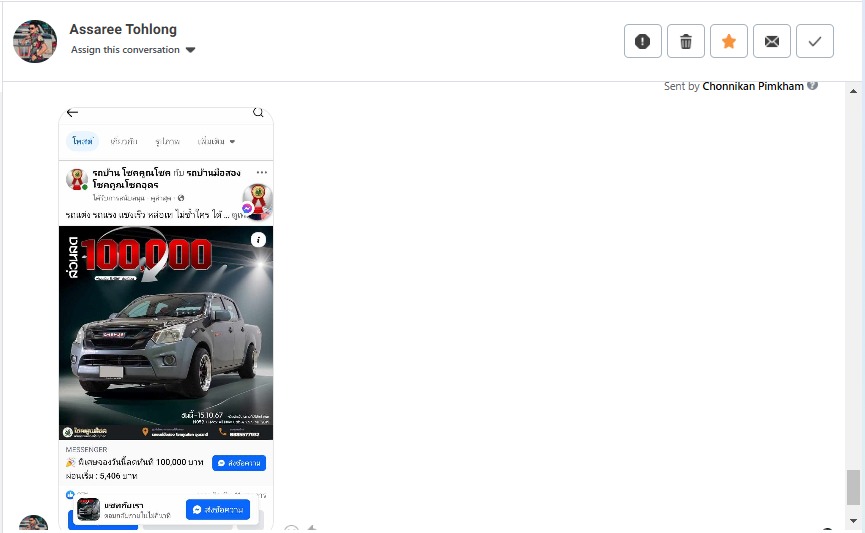Open Assaree Tohlong's profile picture
Viewport: 865px width, 533px height.
click(x=35, y=41)
